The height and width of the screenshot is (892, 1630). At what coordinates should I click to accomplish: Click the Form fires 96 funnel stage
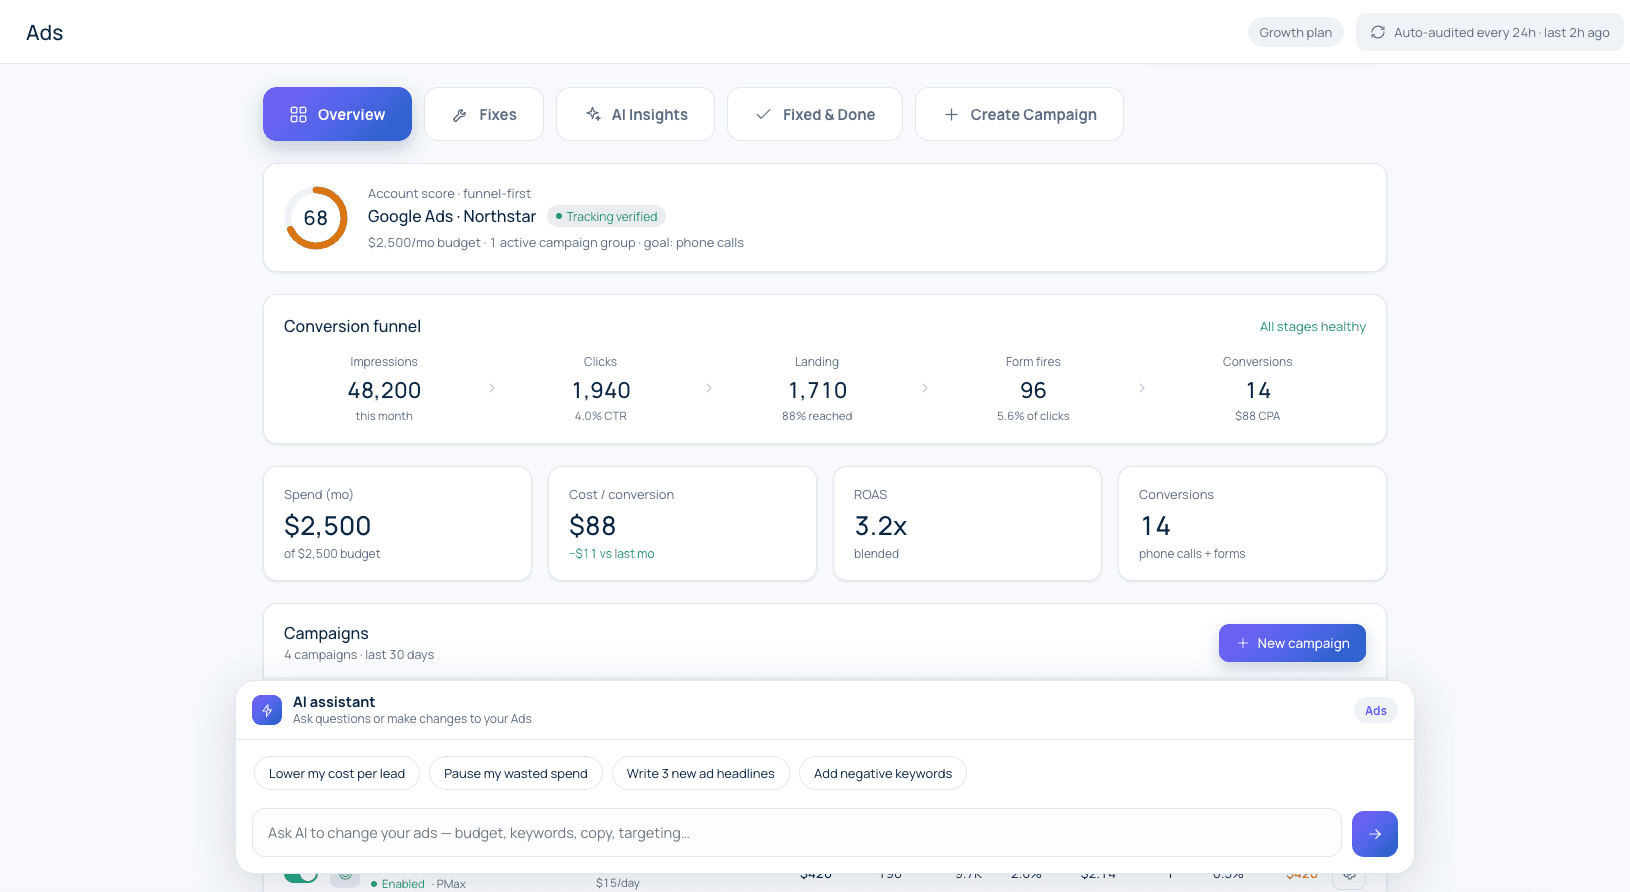(1033, 389)
